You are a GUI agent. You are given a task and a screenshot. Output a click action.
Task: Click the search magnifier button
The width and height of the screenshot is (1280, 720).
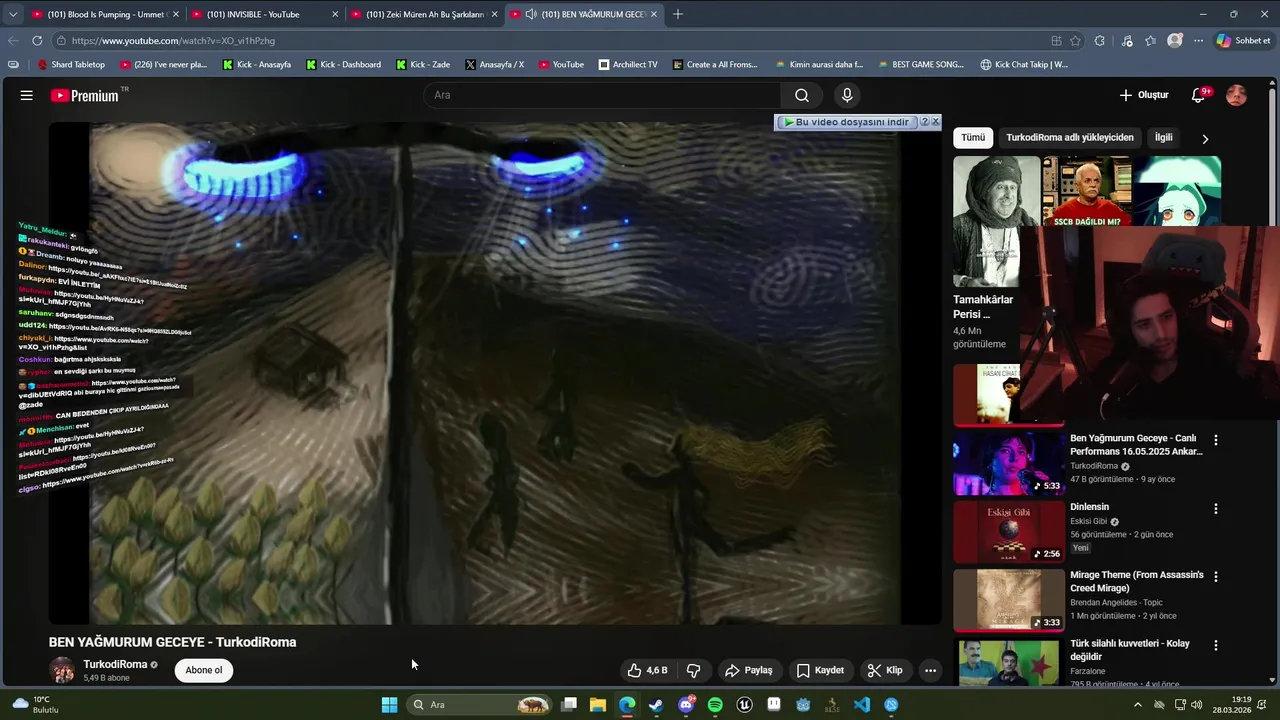[802, 95]
